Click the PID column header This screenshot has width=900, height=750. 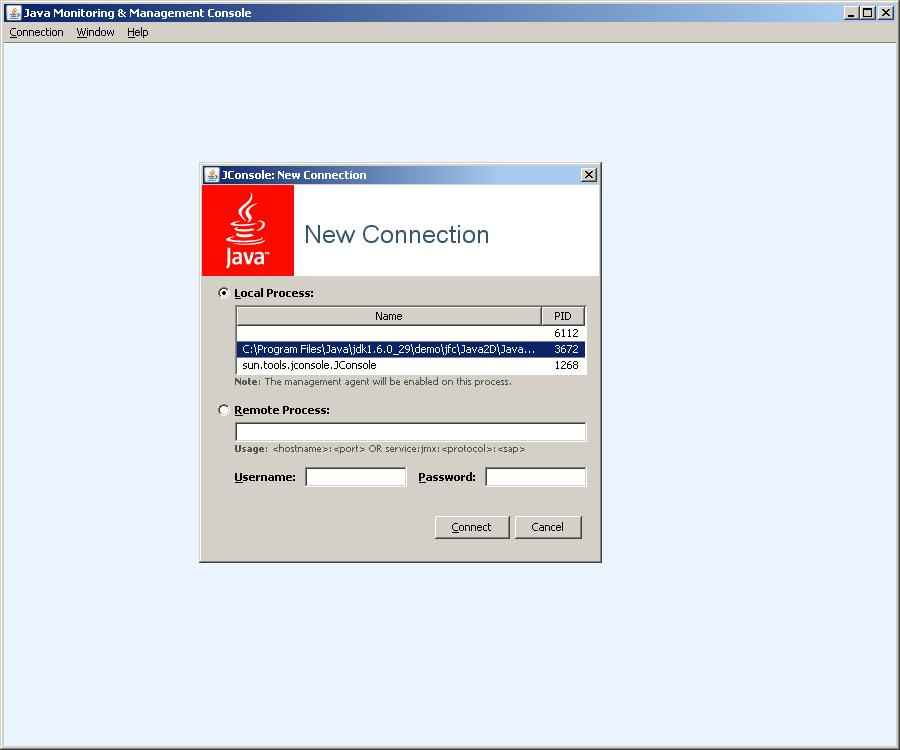(562, 315)
